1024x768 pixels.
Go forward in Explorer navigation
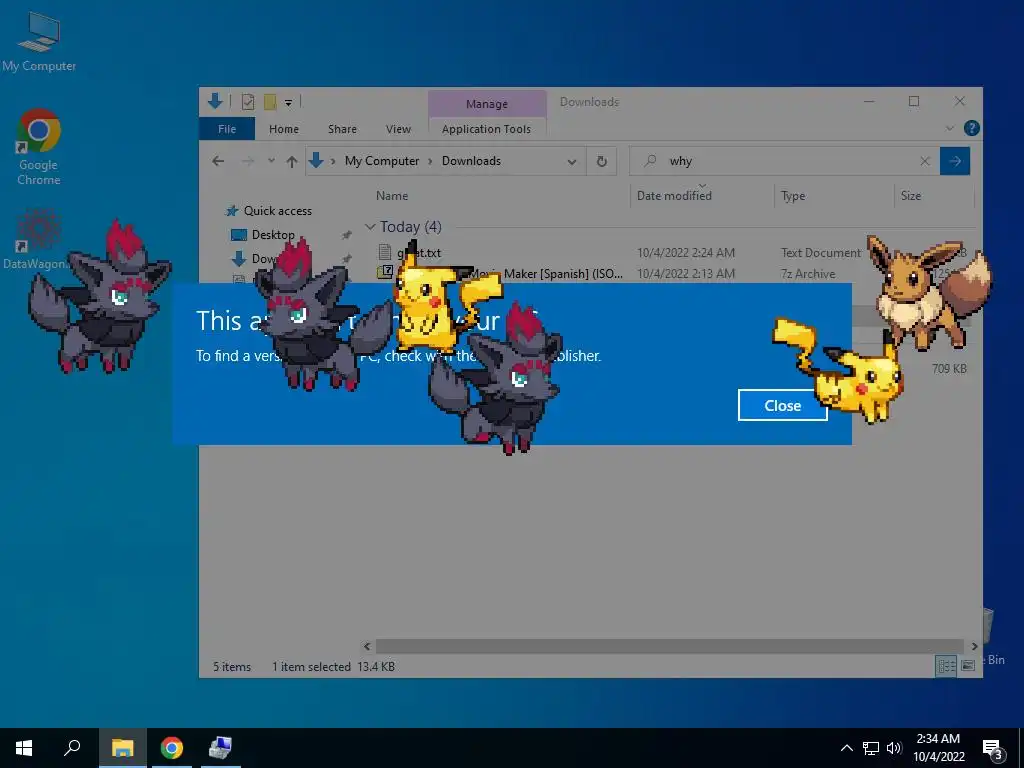(248, 161)
